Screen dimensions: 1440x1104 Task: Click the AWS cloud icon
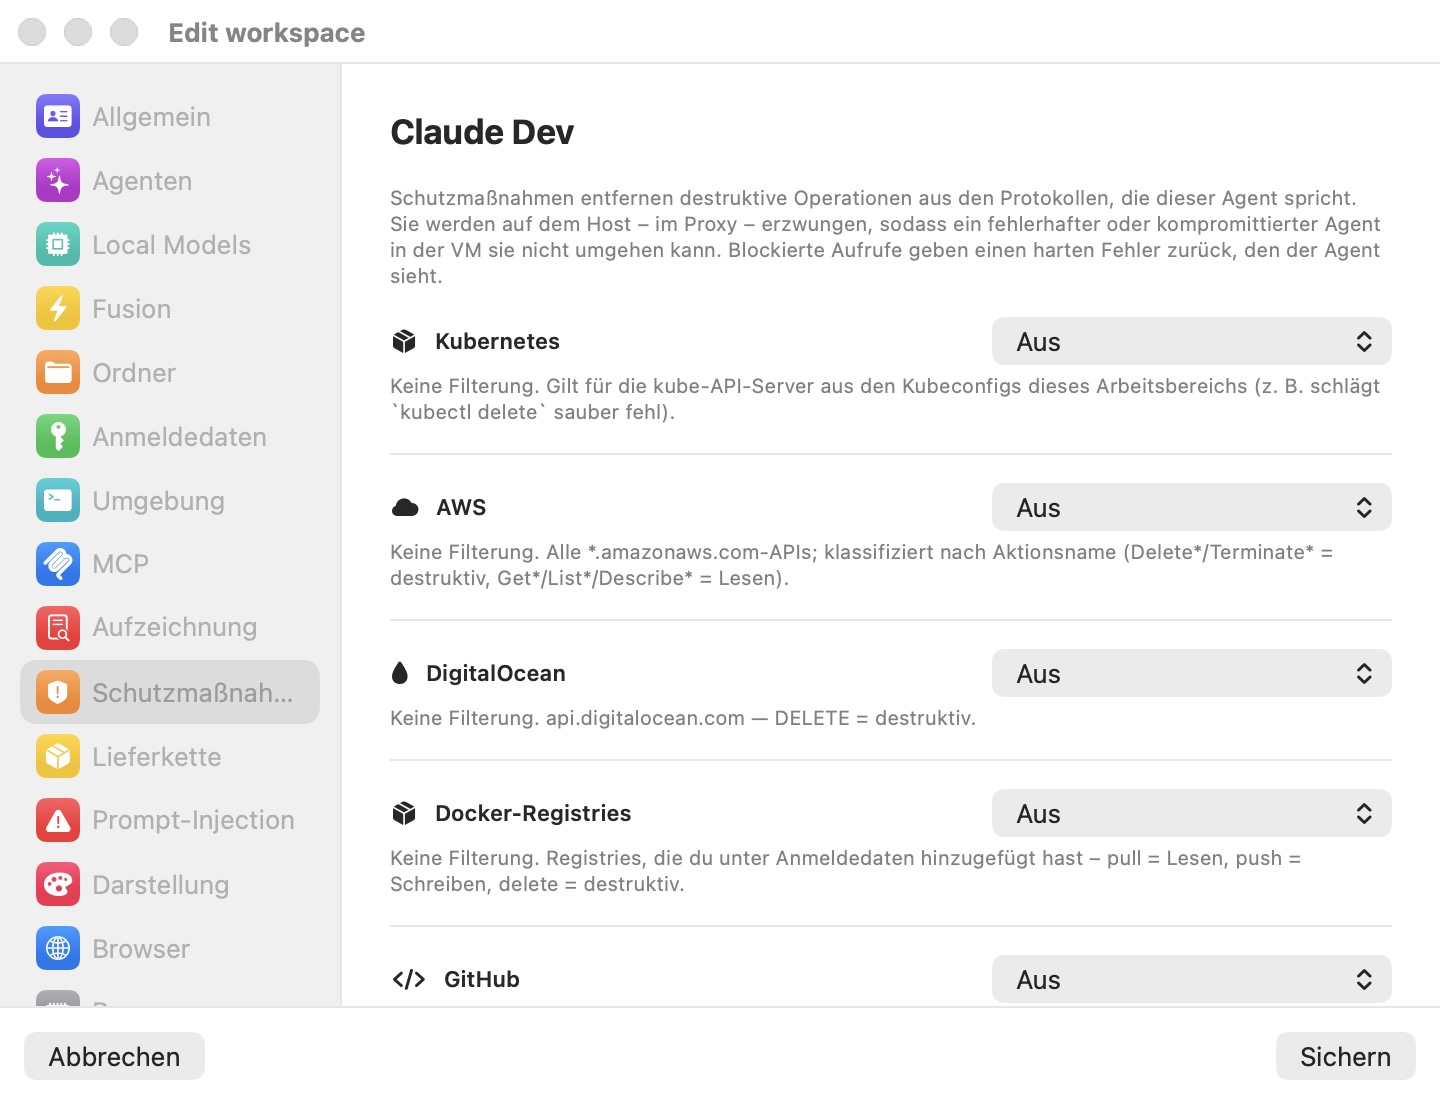point(405,508)
